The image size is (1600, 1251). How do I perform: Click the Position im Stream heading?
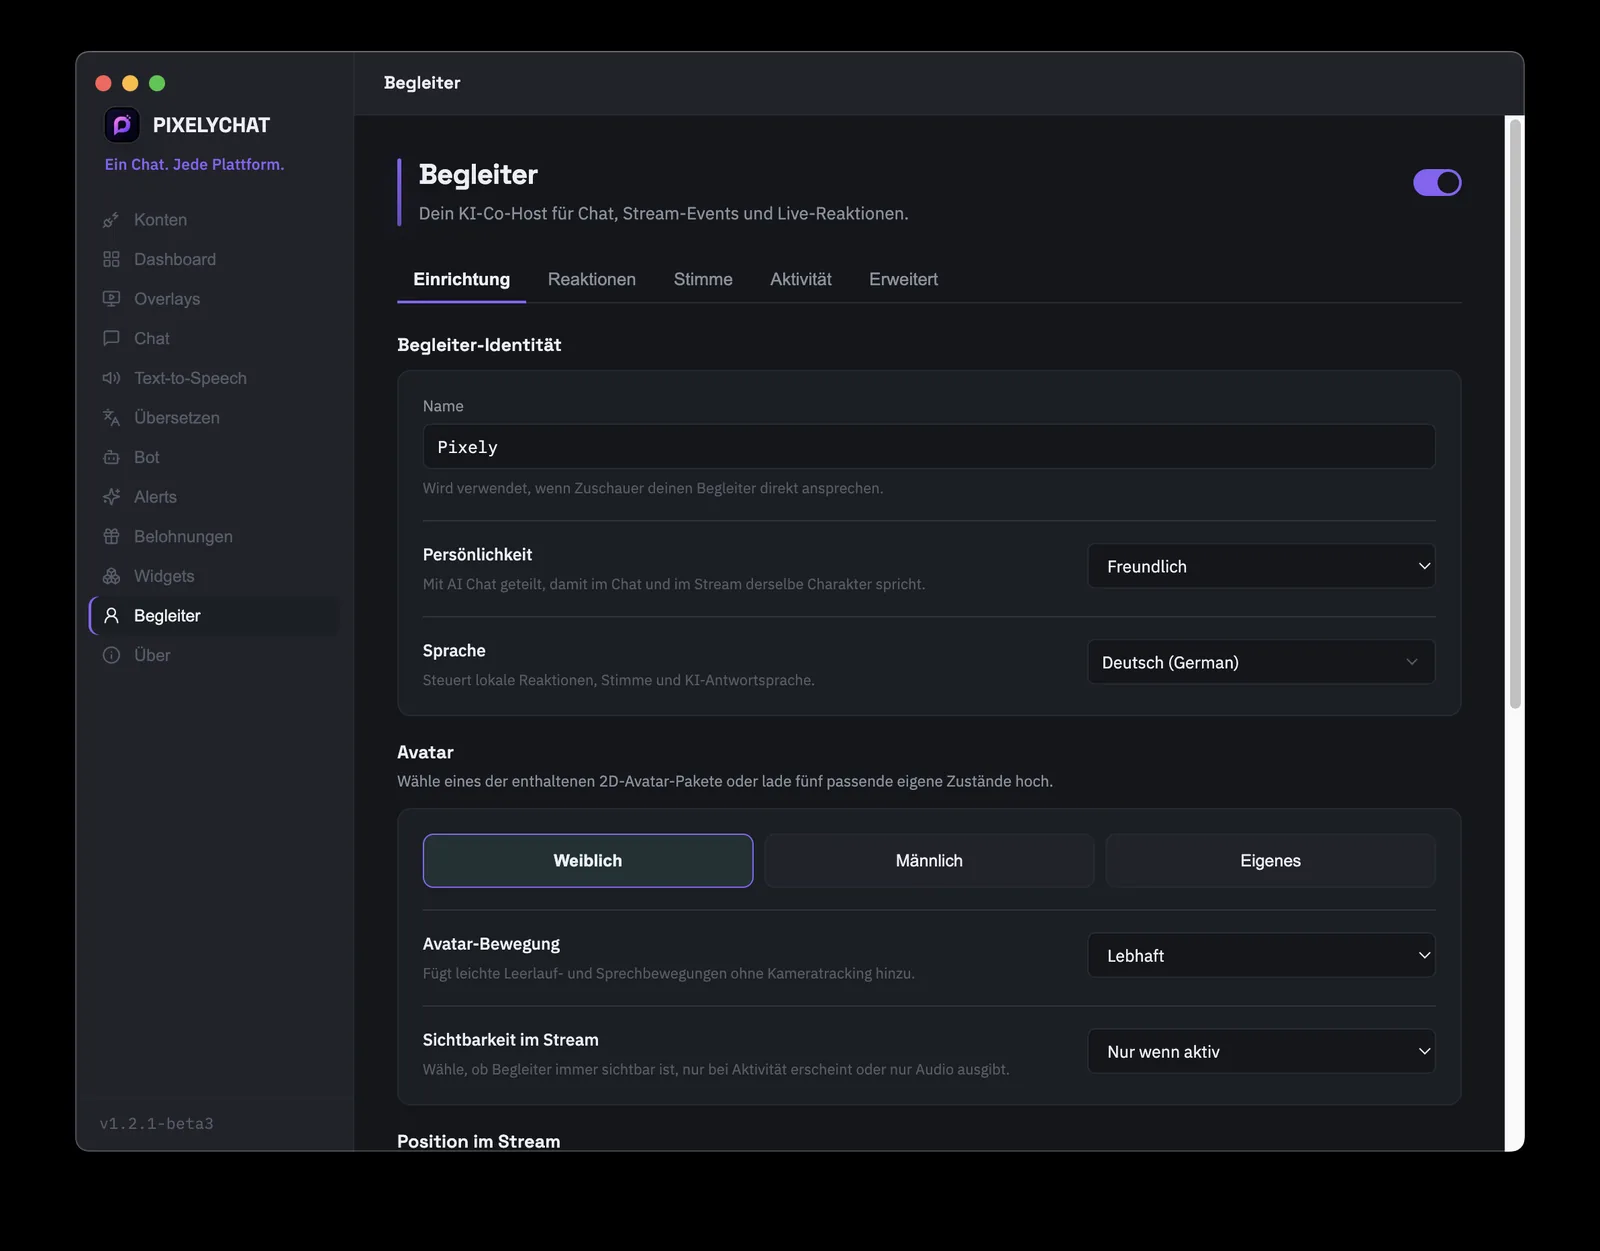(478, 1141)
